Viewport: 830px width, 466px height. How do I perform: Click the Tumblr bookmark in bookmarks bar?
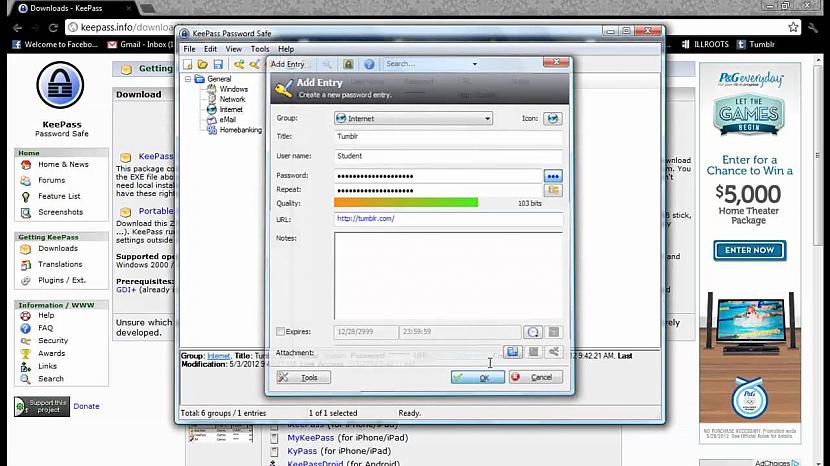coord(756,44)
